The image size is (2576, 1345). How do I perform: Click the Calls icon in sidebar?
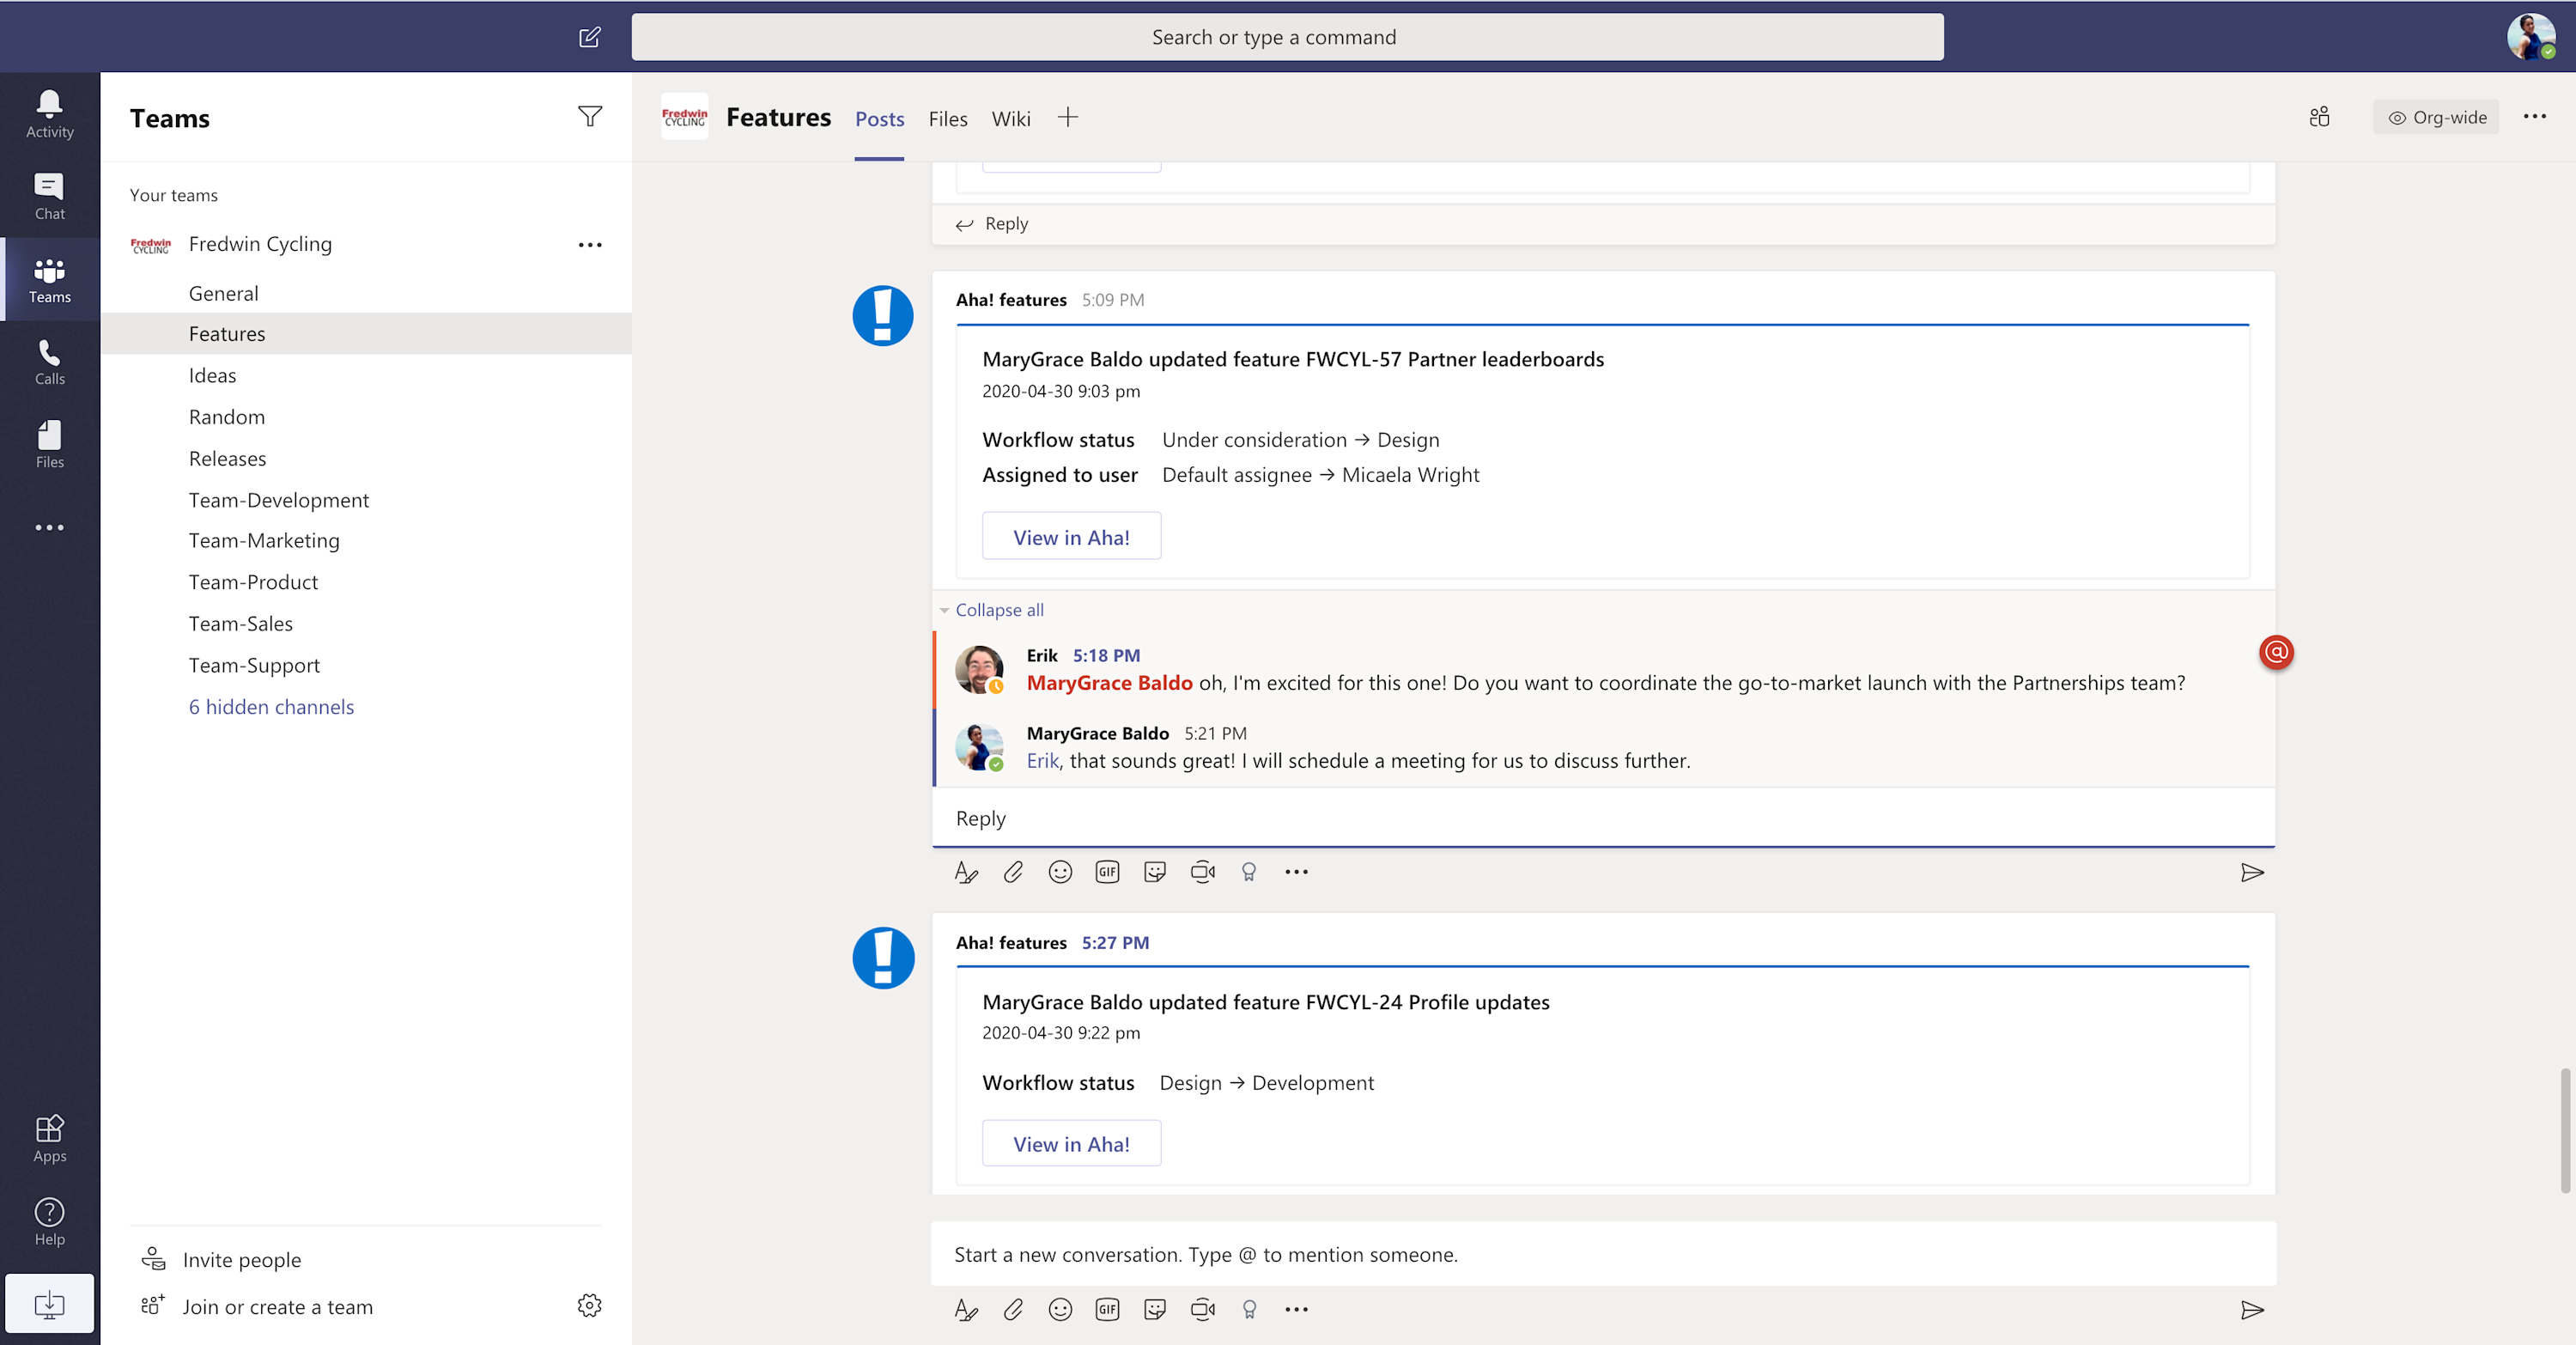(50, 356)
